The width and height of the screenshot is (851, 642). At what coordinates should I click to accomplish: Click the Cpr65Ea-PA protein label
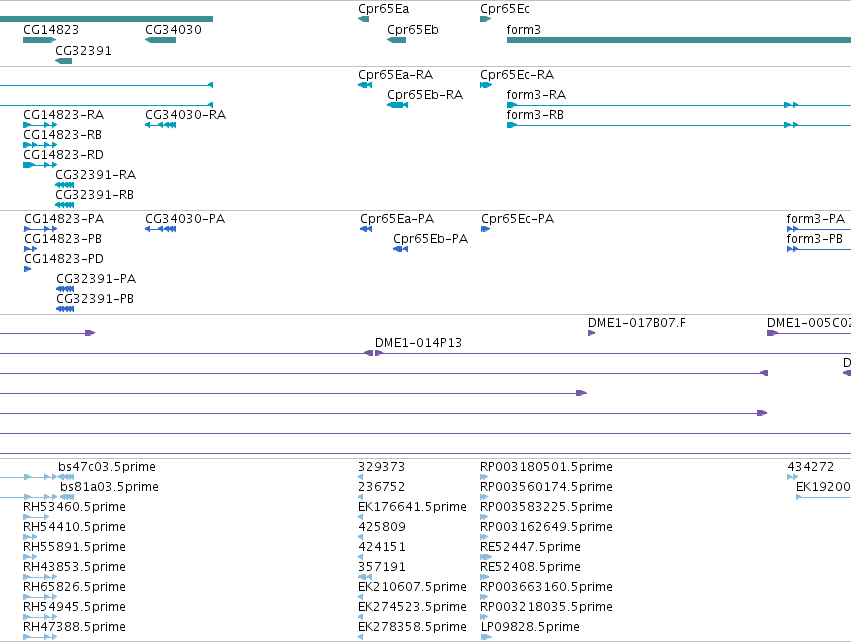click(x=397, y=219)
